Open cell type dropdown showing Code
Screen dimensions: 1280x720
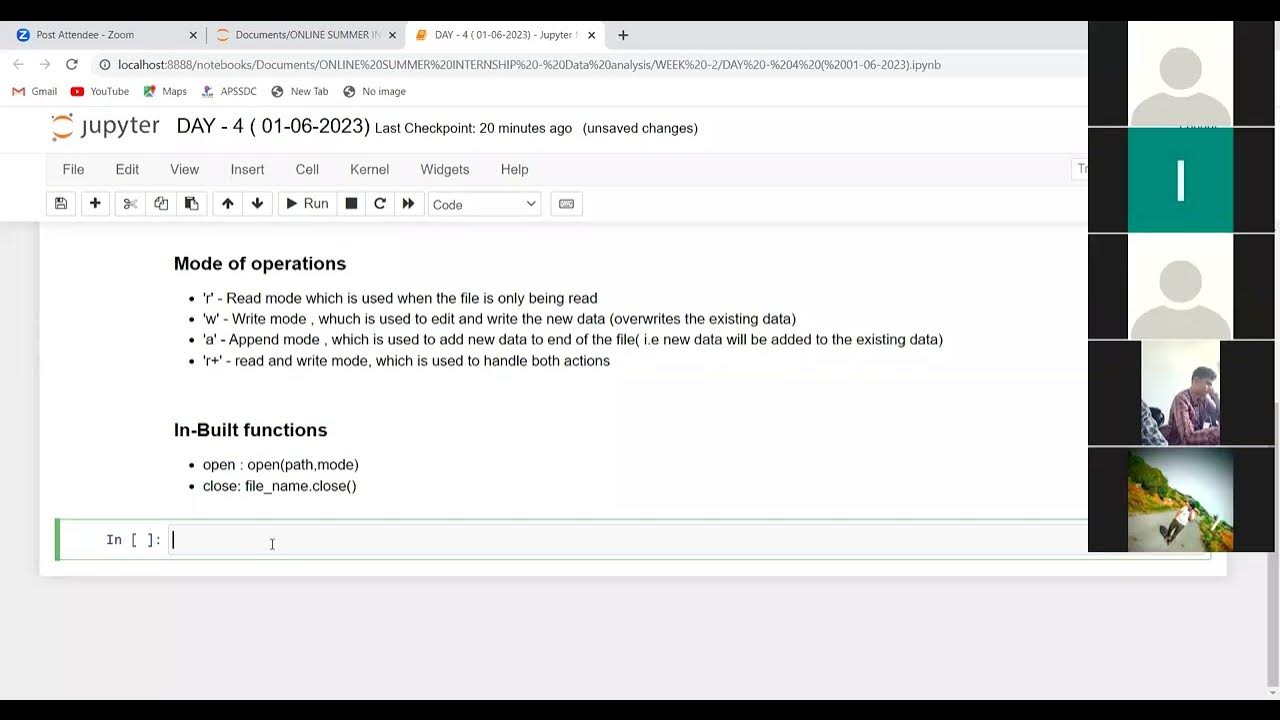click(x=484, y=204)
